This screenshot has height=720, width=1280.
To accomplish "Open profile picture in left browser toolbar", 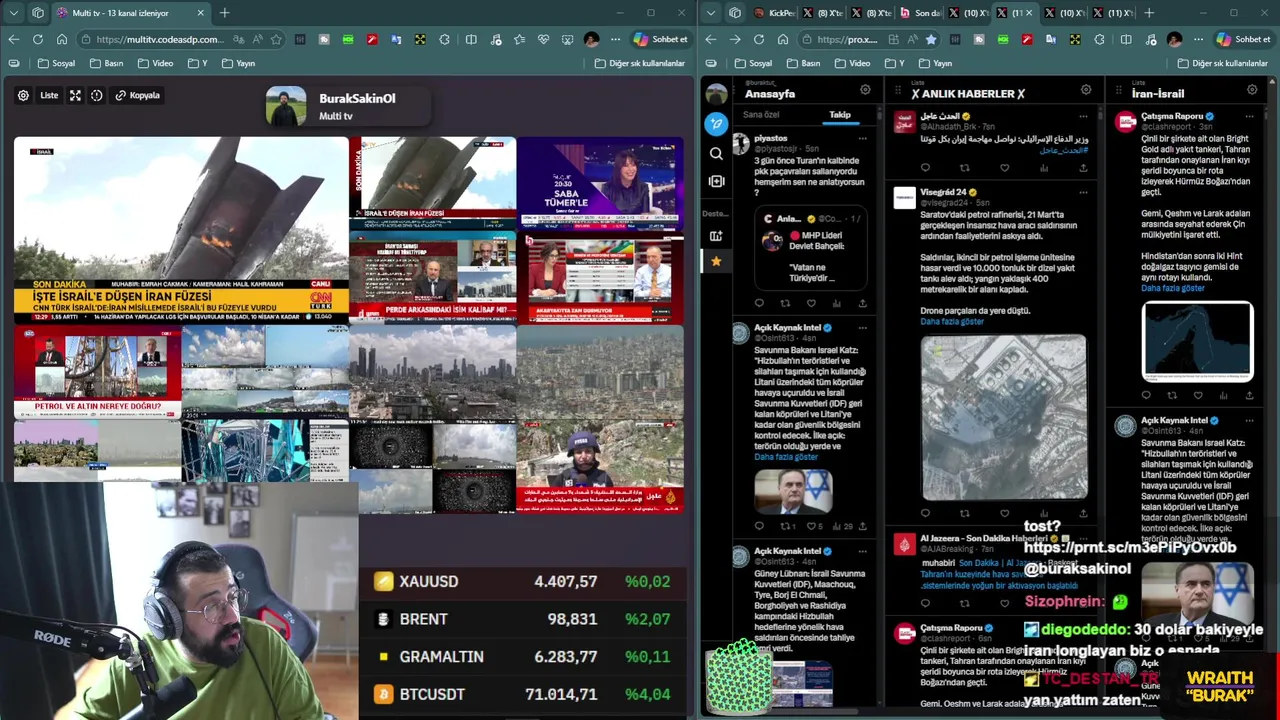I will (x=591, y=39).
